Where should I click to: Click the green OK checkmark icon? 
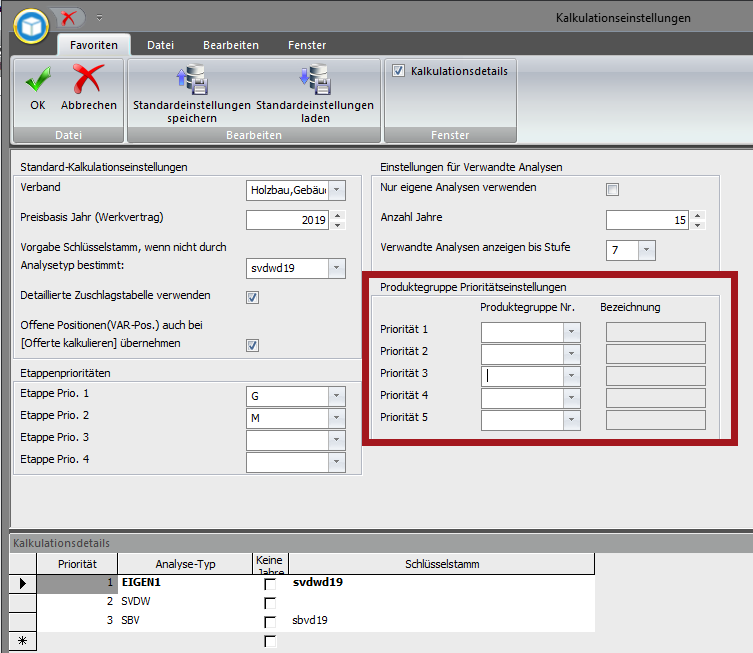coord(38,79)
